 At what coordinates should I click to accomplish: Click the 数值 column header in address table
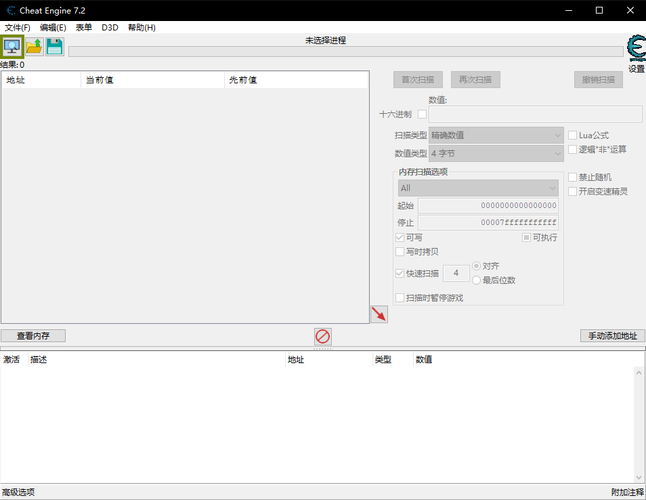(523, 360)
